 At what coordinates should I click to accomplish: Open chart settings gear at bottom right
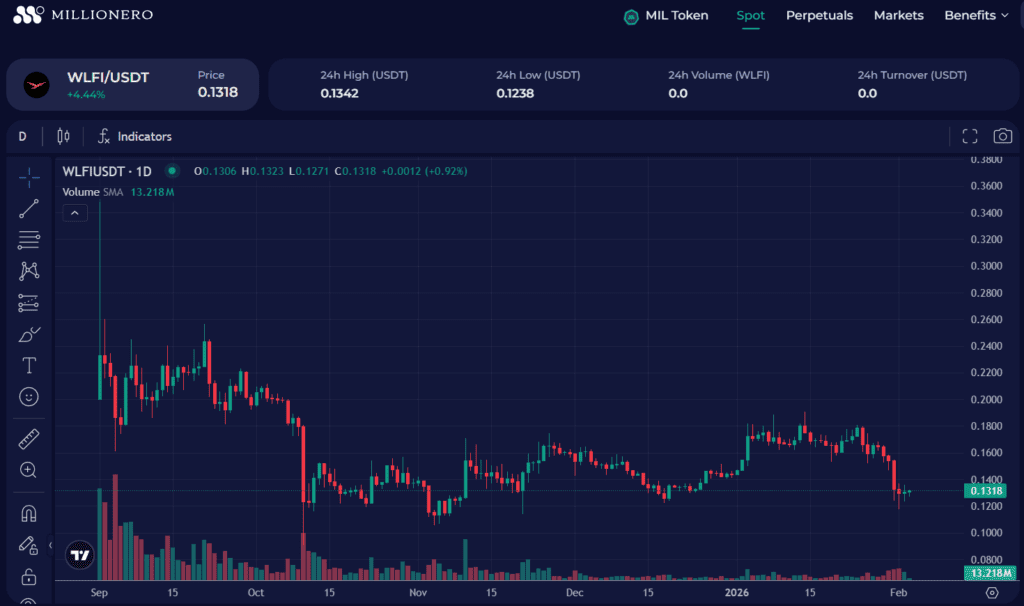(992, 592)
